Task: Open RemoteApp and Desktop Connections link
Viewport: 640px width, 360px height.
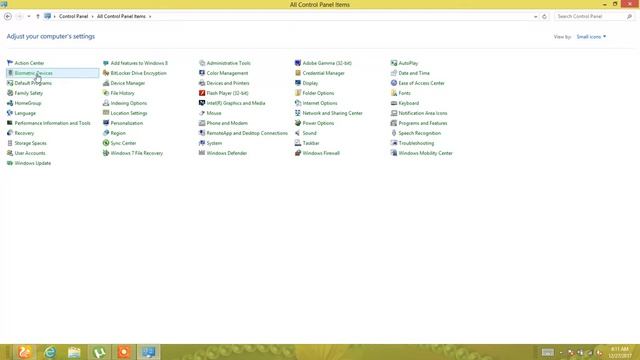Action: pos(247,133)
